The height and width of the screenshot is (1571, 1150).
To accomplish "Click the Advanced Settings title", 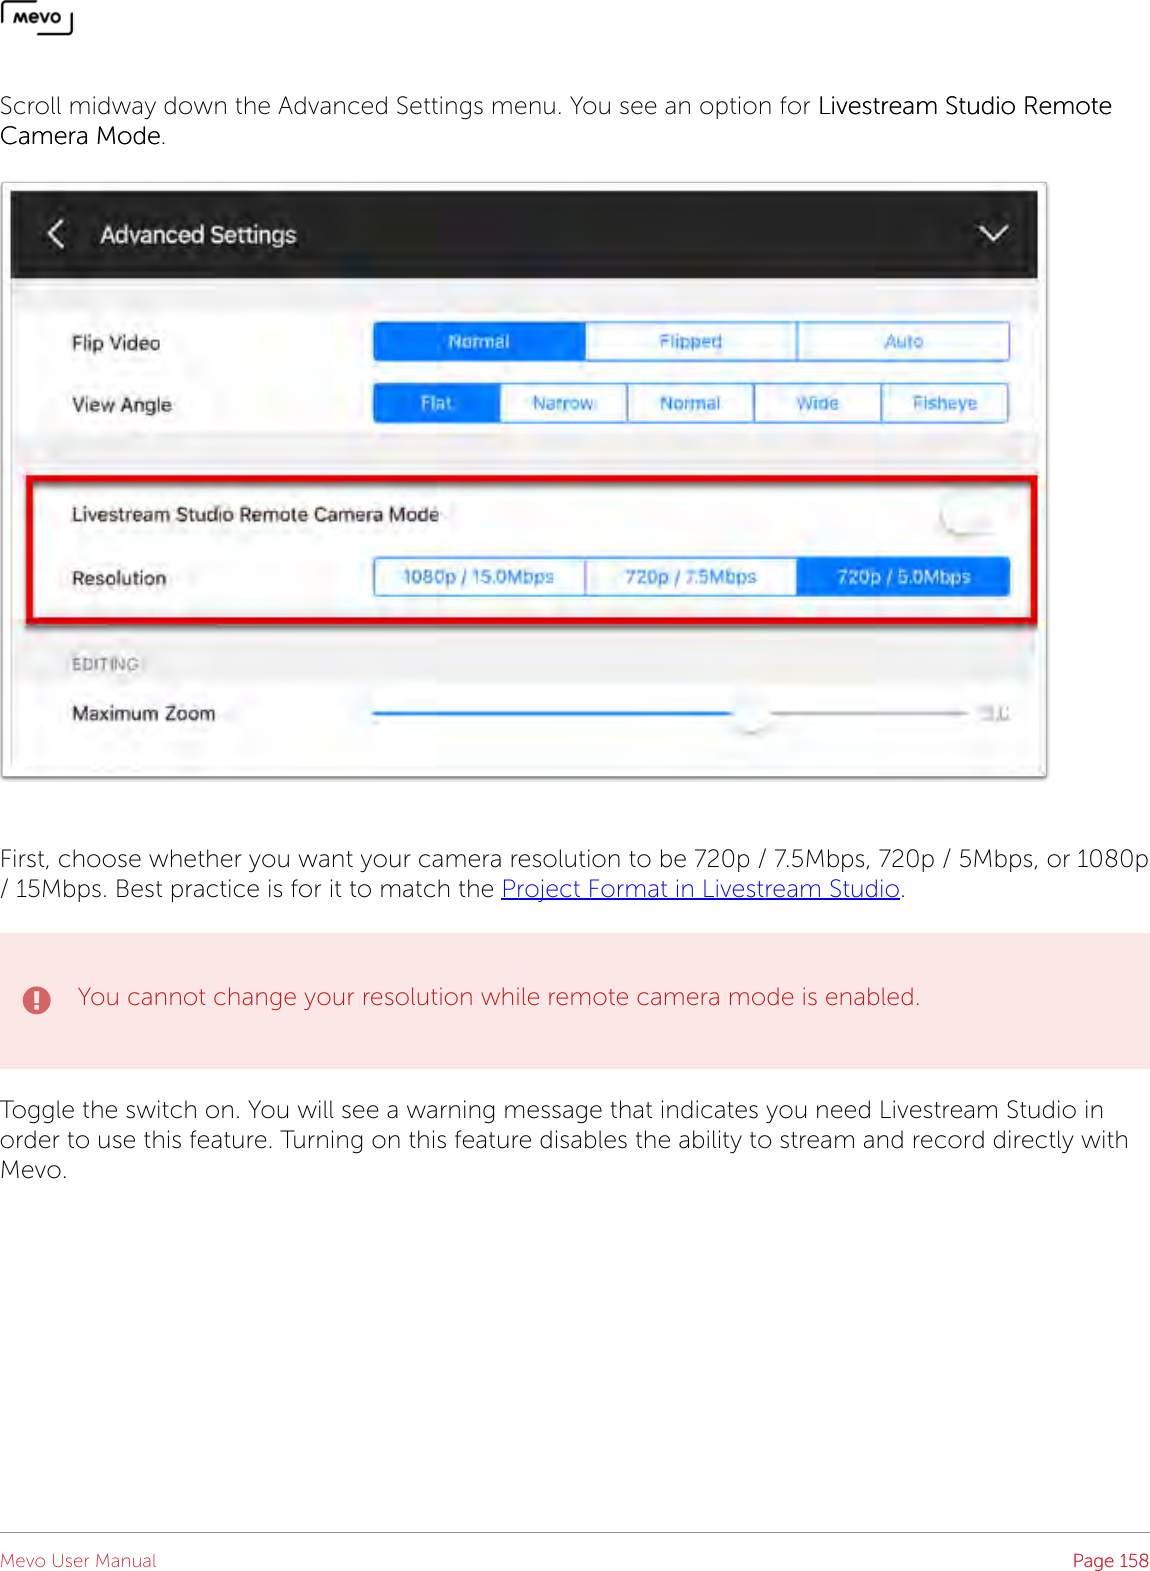I will pyautogui.click(x=198, y=235).
